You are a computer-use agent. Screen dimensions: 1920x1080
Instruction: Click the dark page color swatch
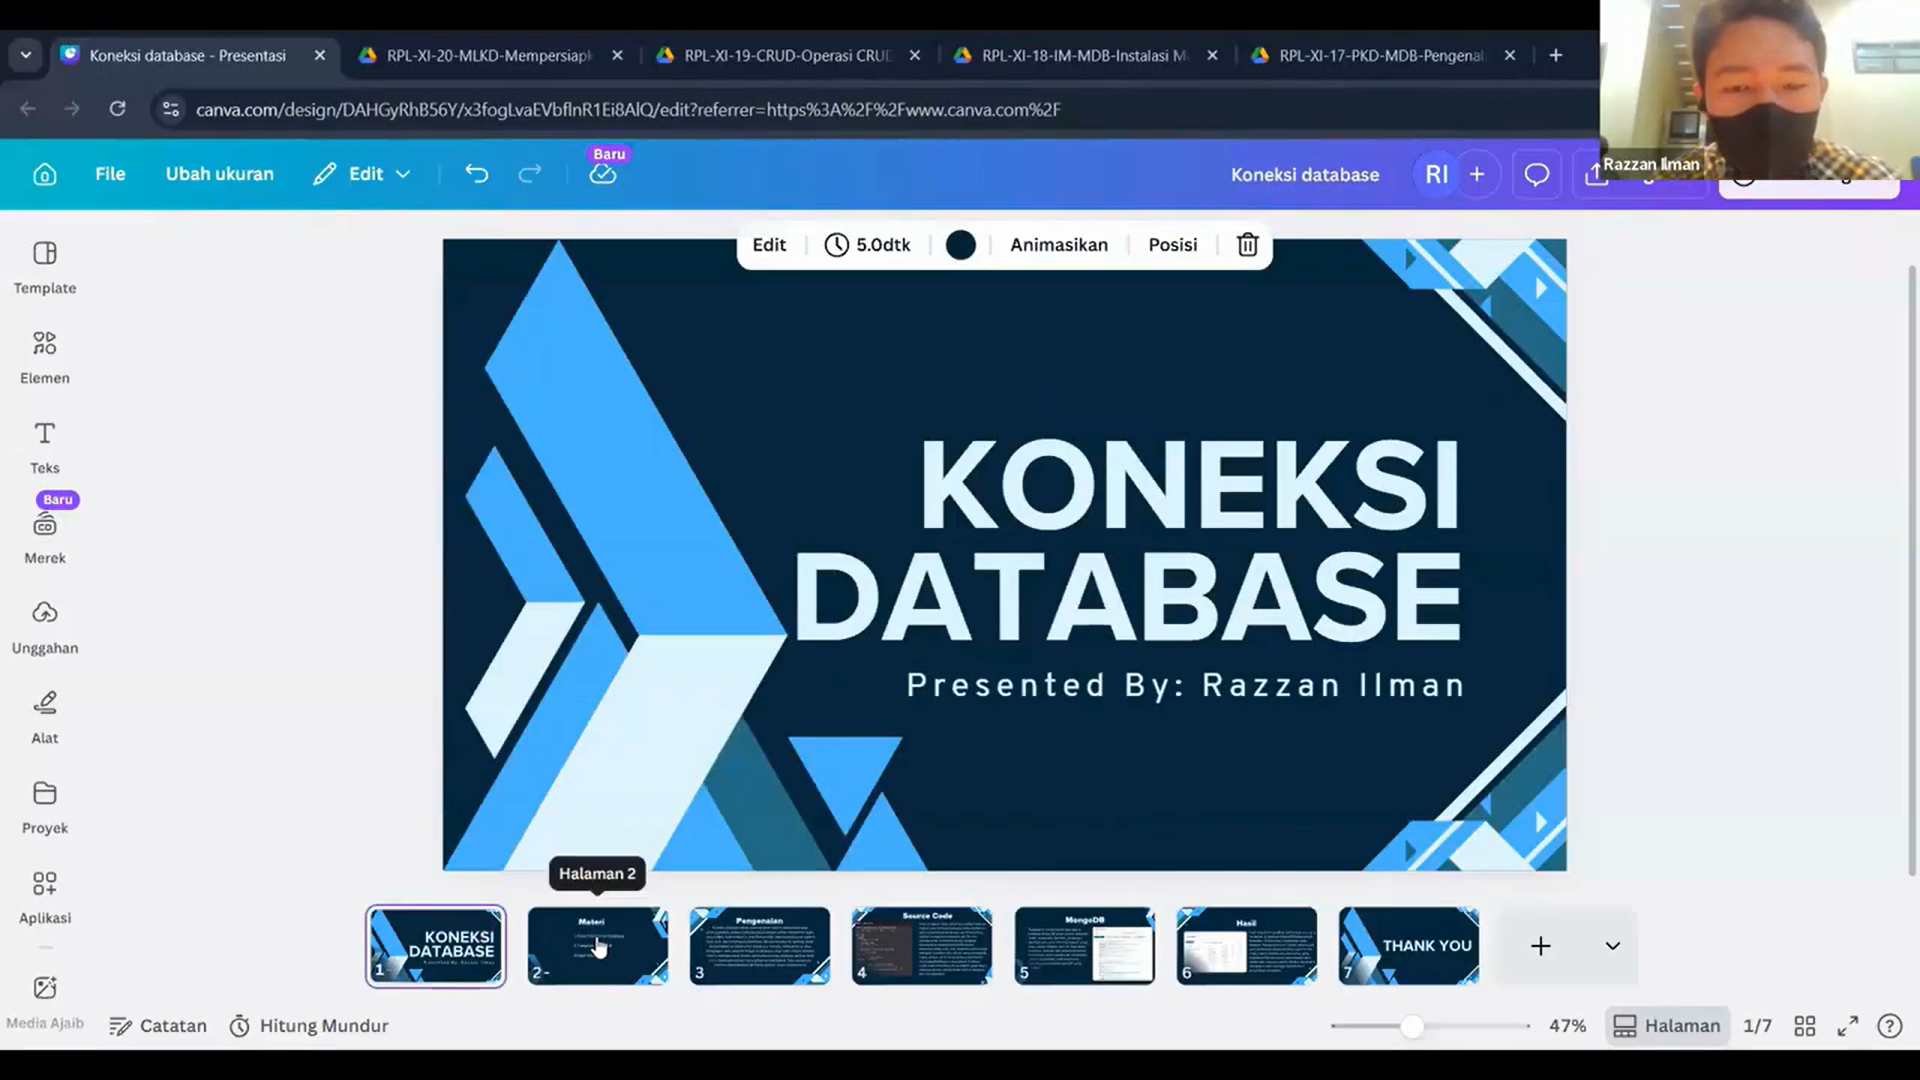point(960,245)
